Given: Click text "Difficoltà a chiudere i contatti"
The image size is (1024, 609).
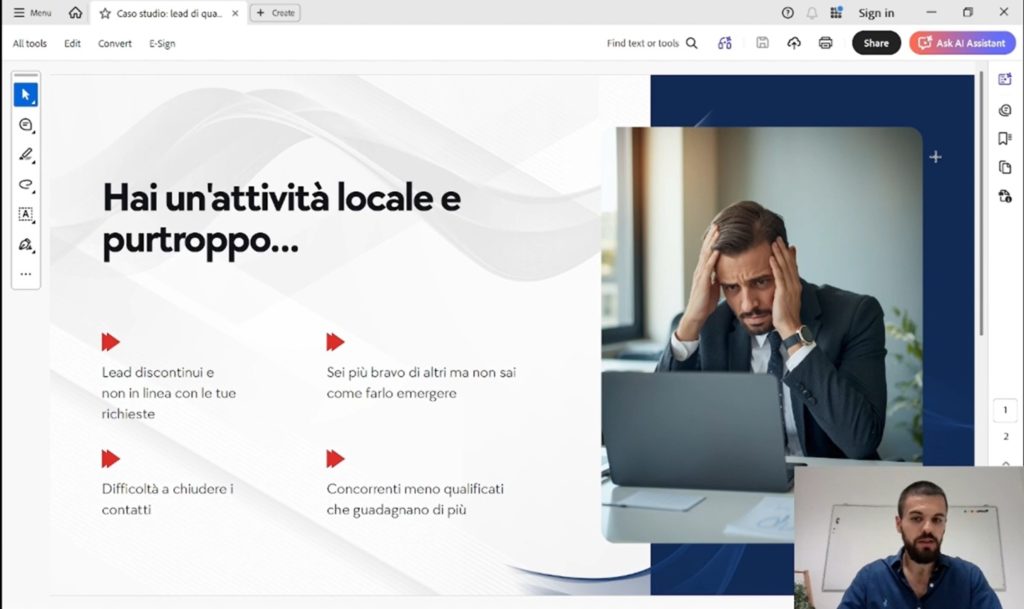Looking at the screenshot, I should coord(167,499).
